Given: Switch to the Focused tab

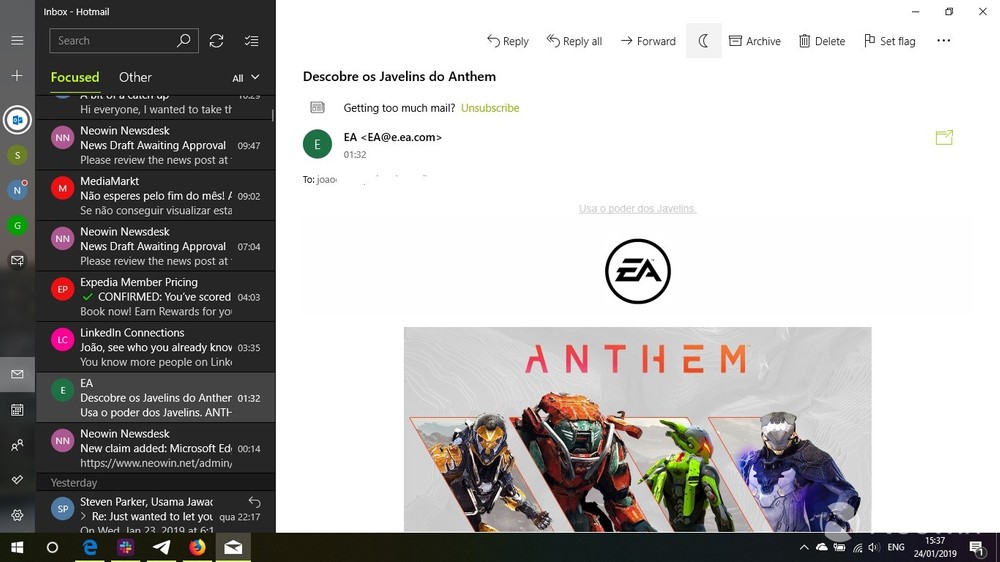Looking at the screenshot, I should (x=75, y=77).
